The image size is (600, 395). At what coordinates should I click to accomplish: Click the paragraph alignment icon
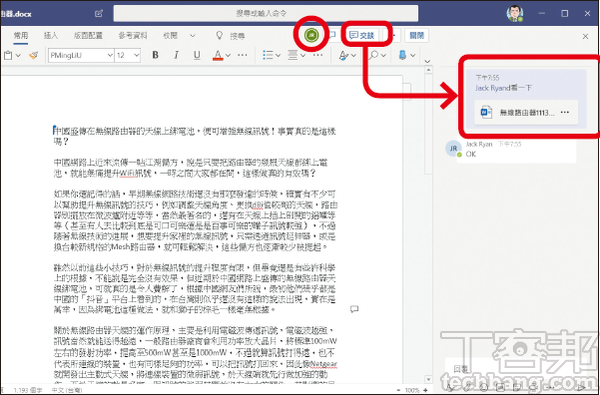click(293, 55)
